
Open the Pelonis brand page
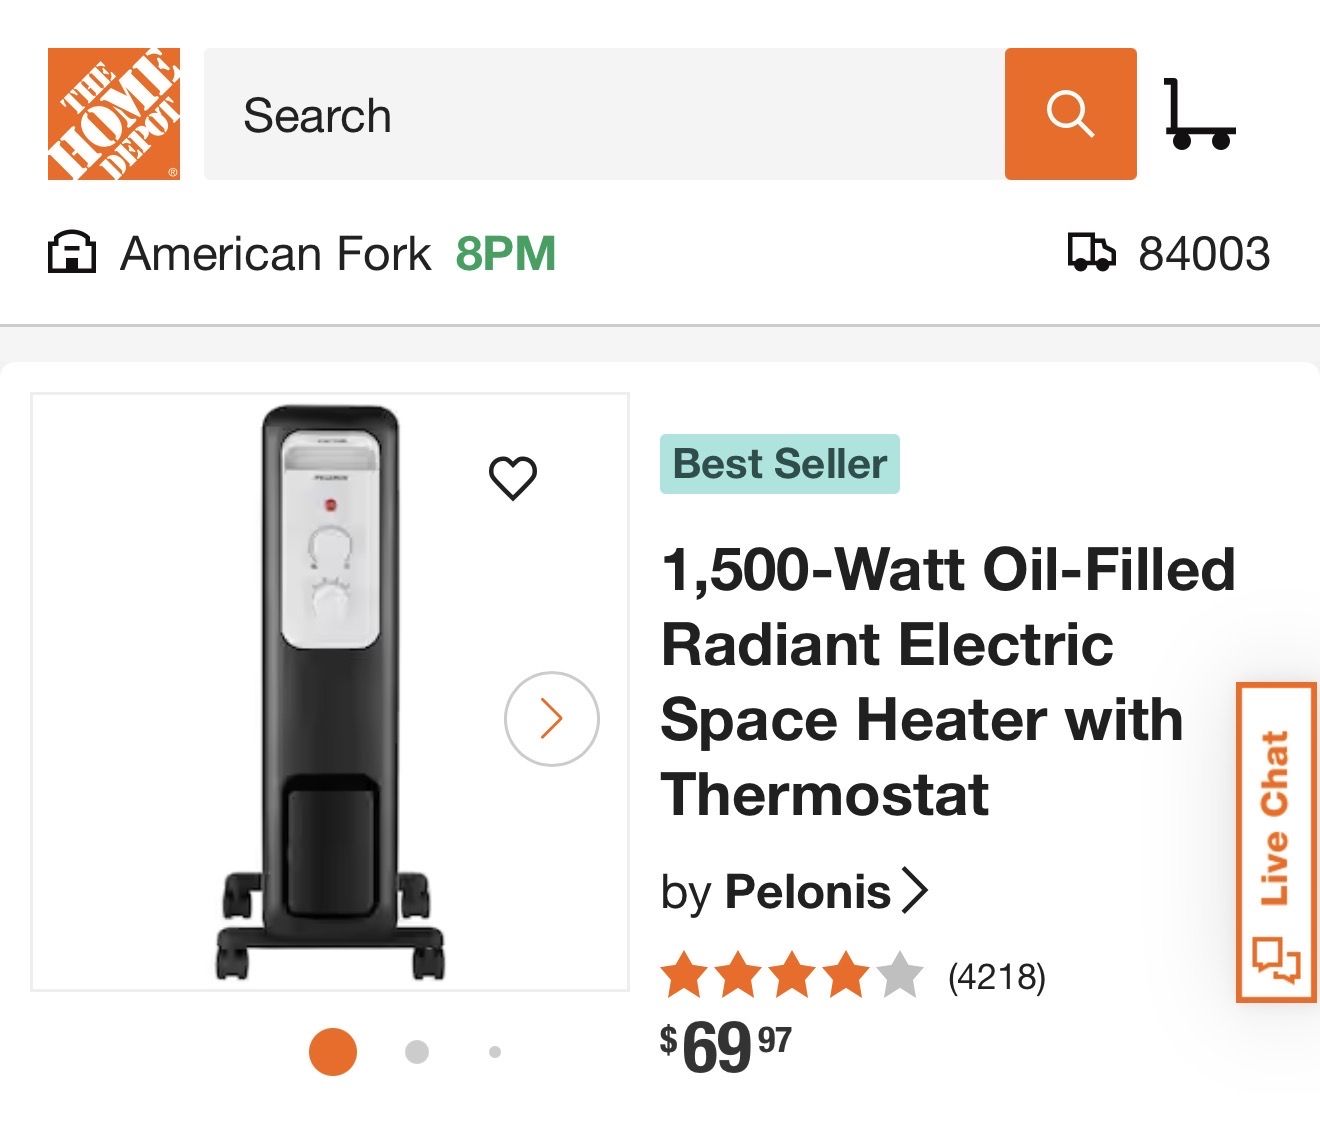[807, 891]
